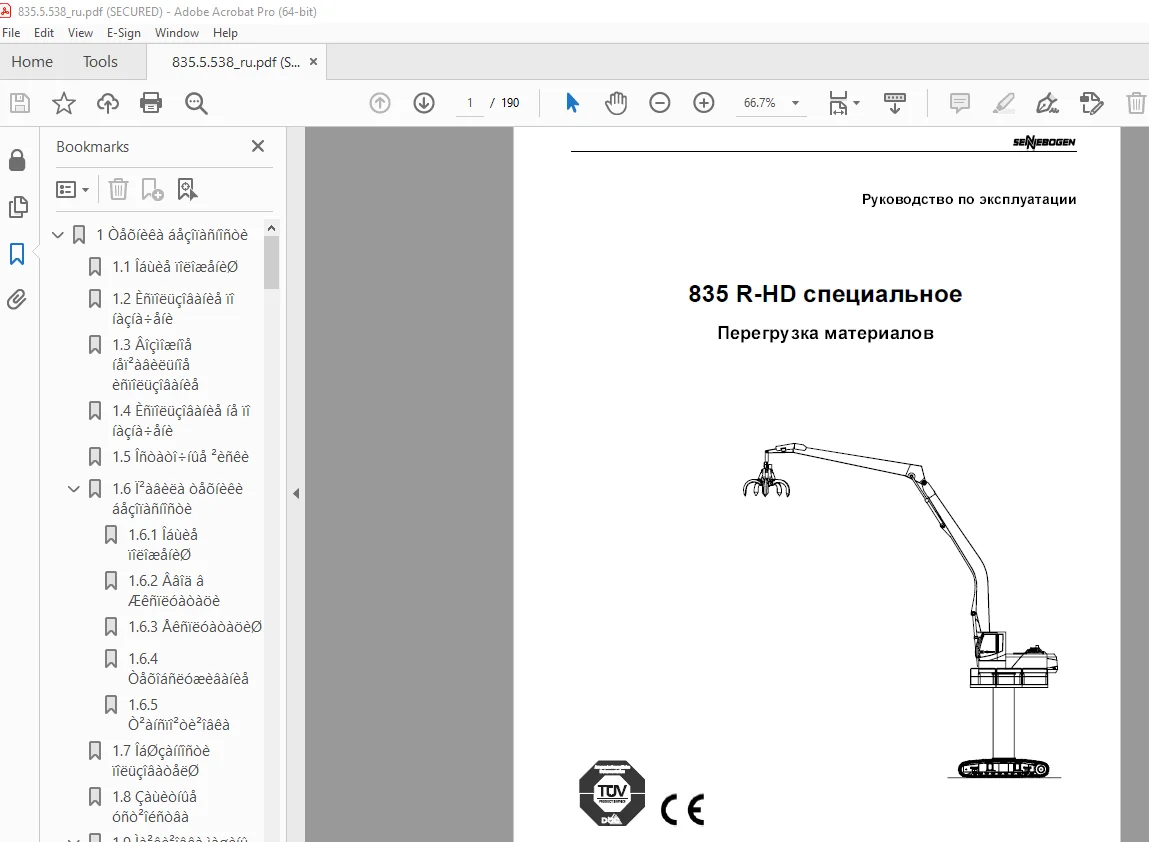Select bookmark 1.6.1
Viewport: 1149px width, 842px height.
[x=163, y=544]
